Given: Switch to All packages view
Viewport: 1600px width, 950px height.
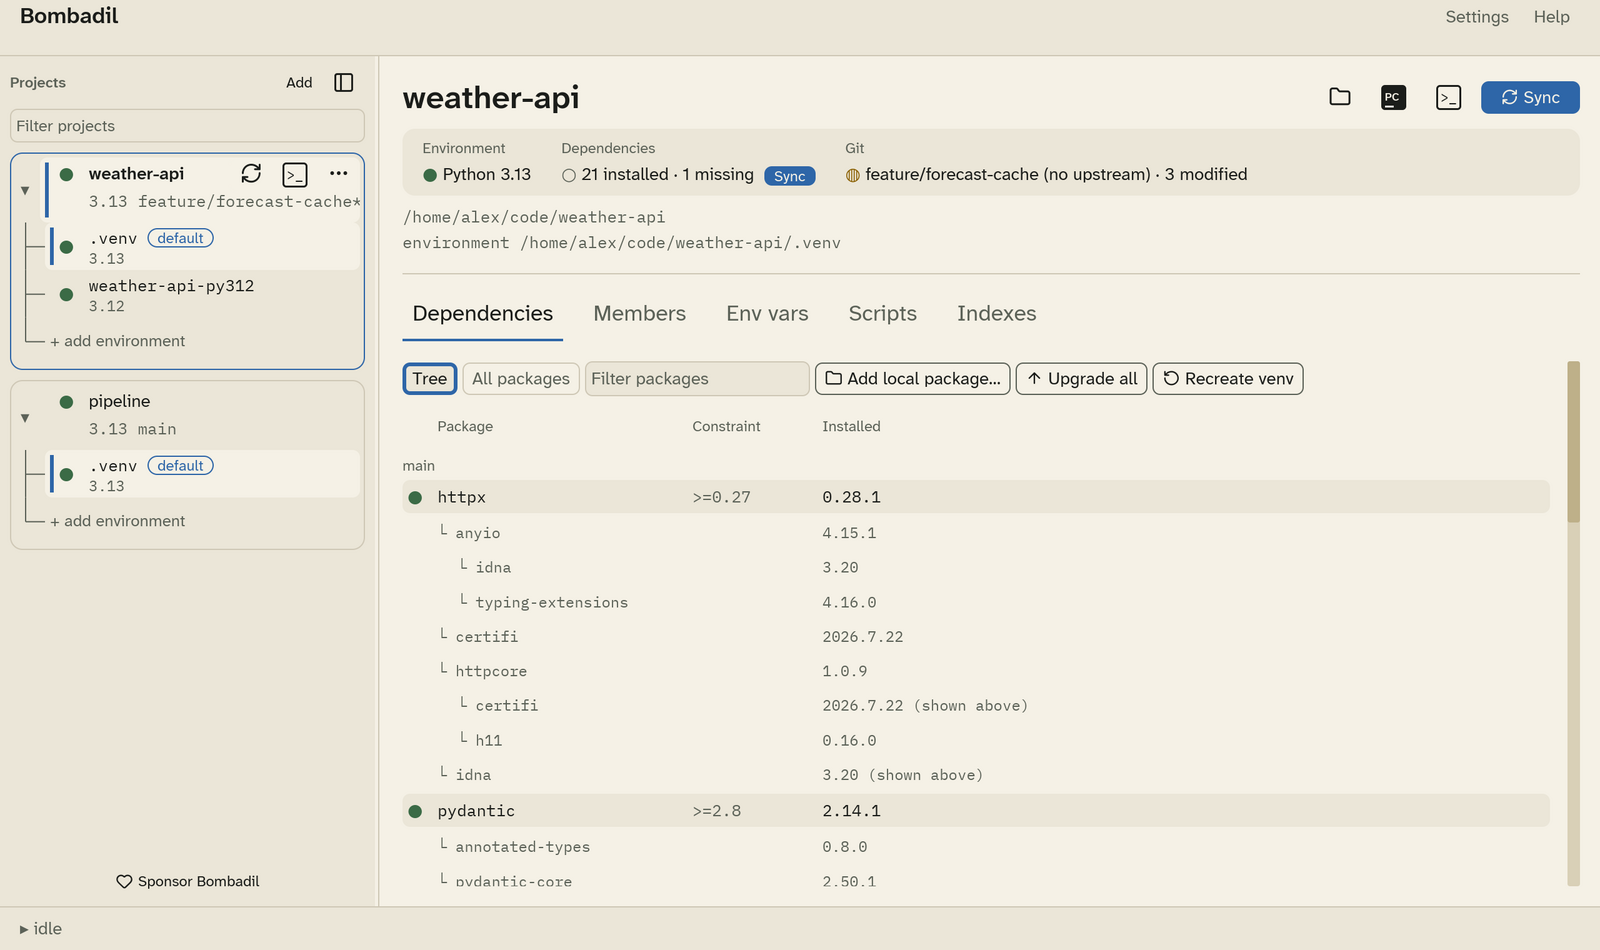Looking at the screenshot, I should tap(521, 379).
